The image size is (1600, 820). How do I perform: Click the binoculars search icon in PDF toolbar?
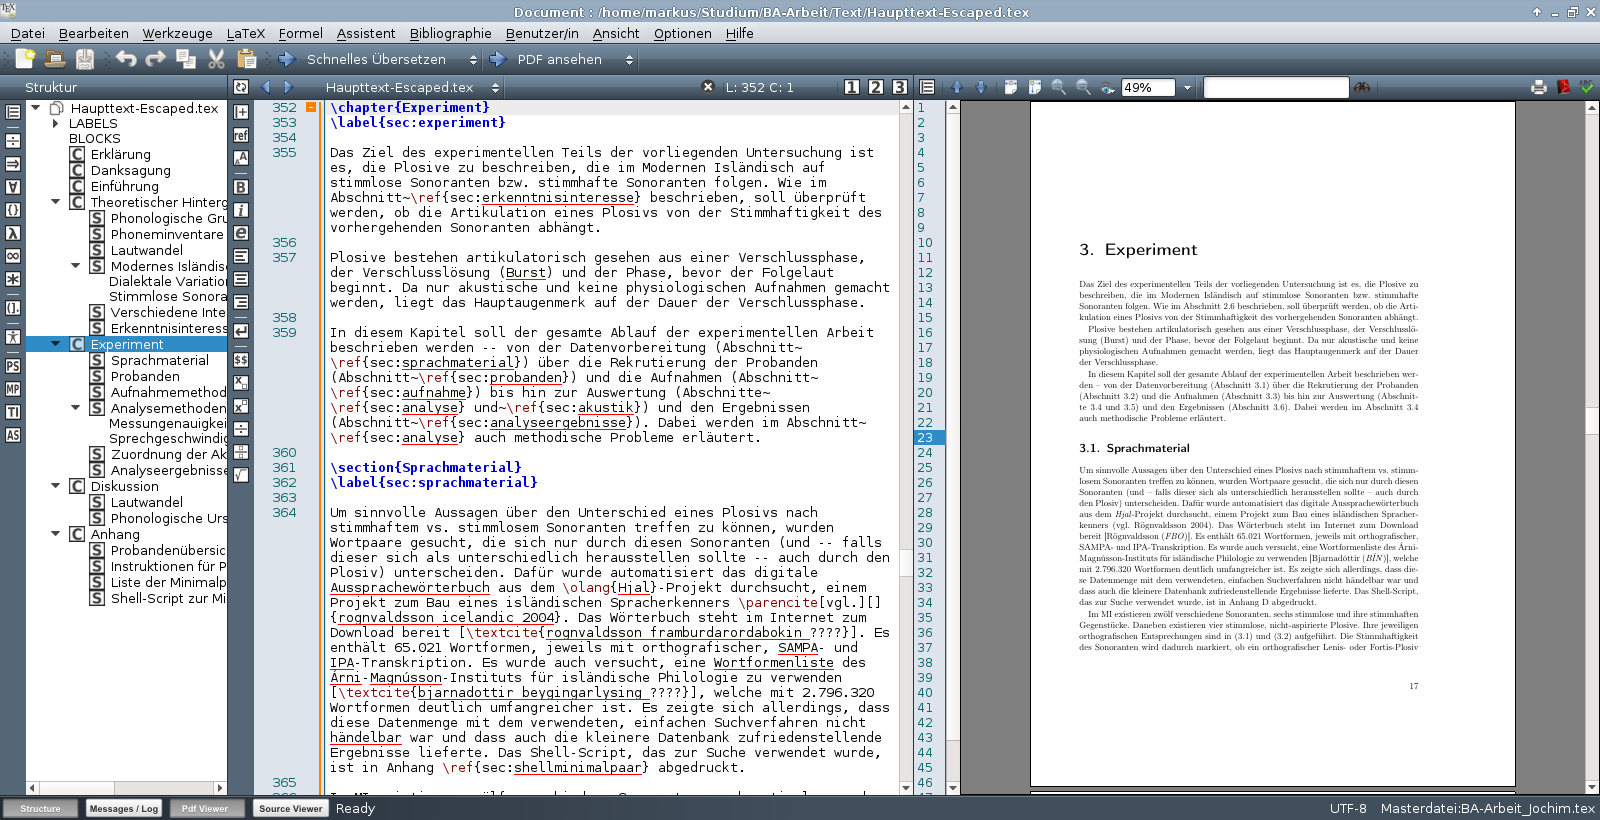[1362, 88]
